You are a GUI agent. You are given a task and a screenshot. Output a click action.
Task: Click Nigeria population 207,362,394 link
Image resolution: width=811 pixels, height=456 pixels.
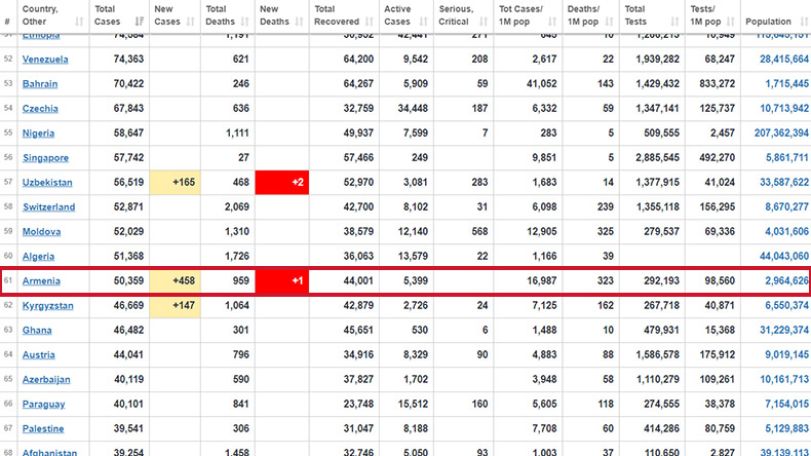tap(781, 133)
